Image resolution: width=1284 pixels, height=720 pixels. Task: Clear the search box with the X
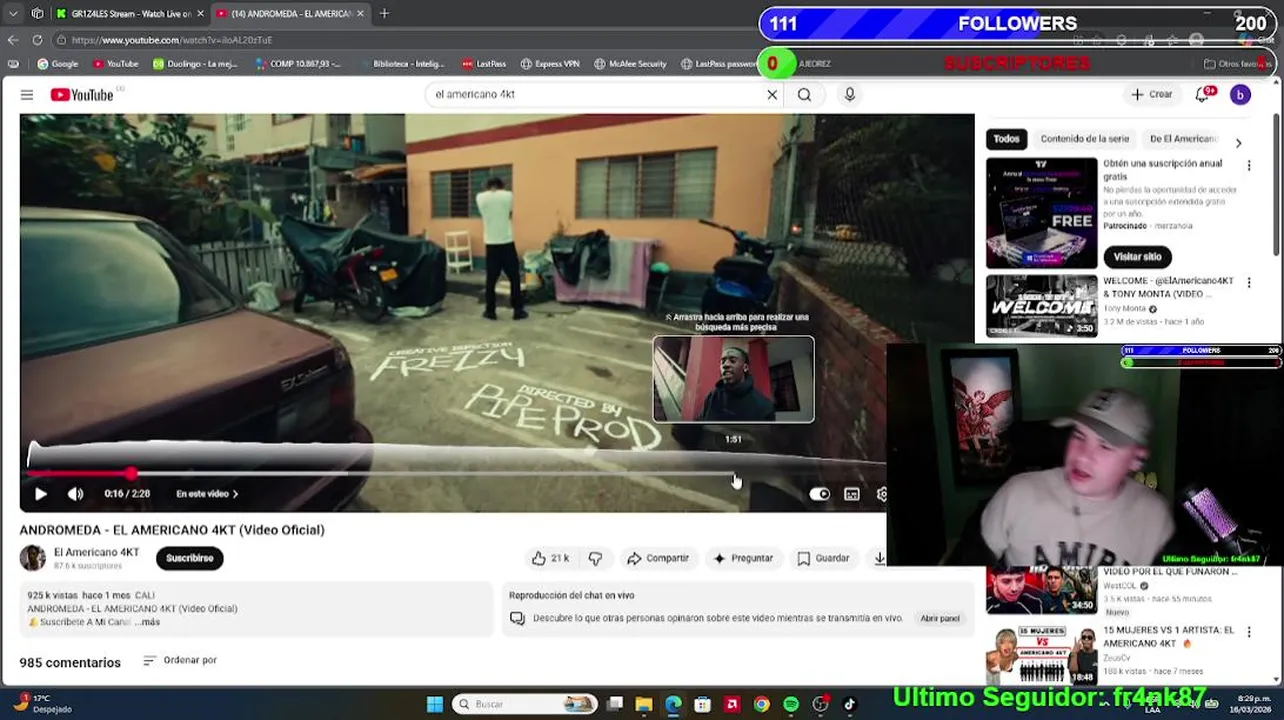(x=772, y=95)
